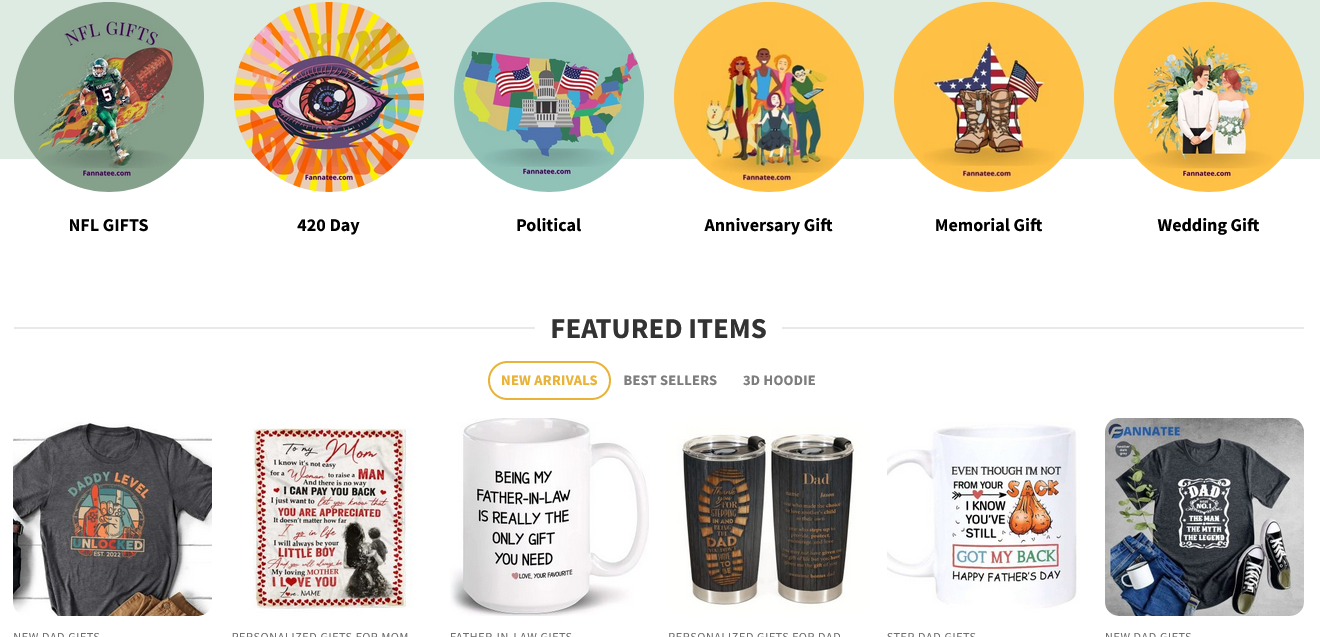Viewport: 1320px width, 637px height.
Task: Click the Anniversary Gift text link
Action: pyautogui.click(x=769, y=225)
